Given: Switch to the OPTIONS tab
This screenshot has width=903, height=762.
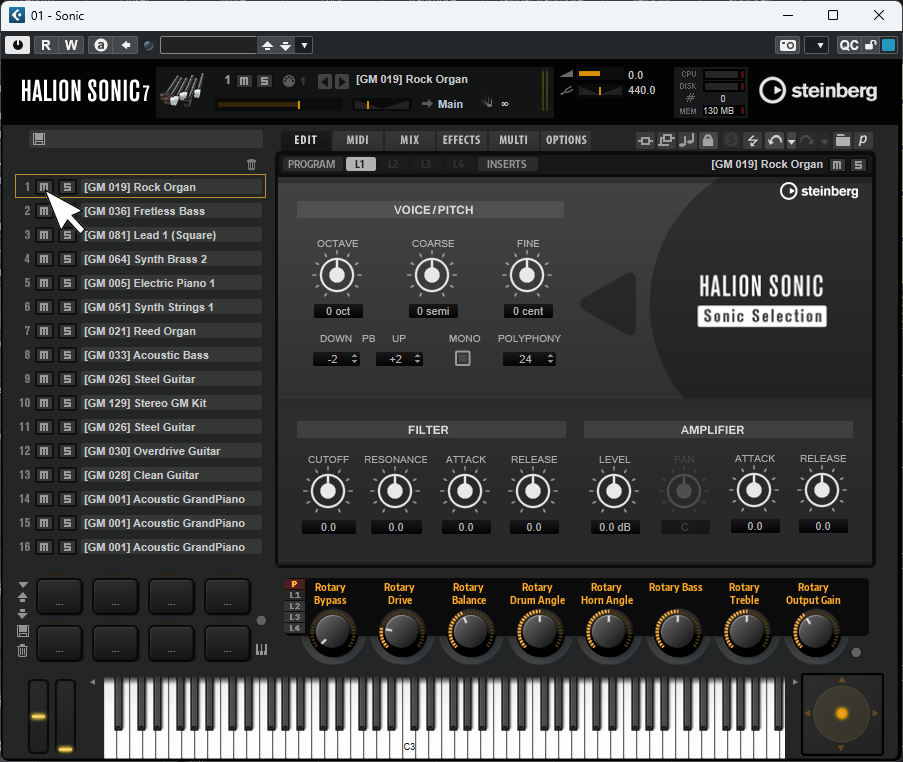Looking at the screenshot, I should click(x=566, y=140).
